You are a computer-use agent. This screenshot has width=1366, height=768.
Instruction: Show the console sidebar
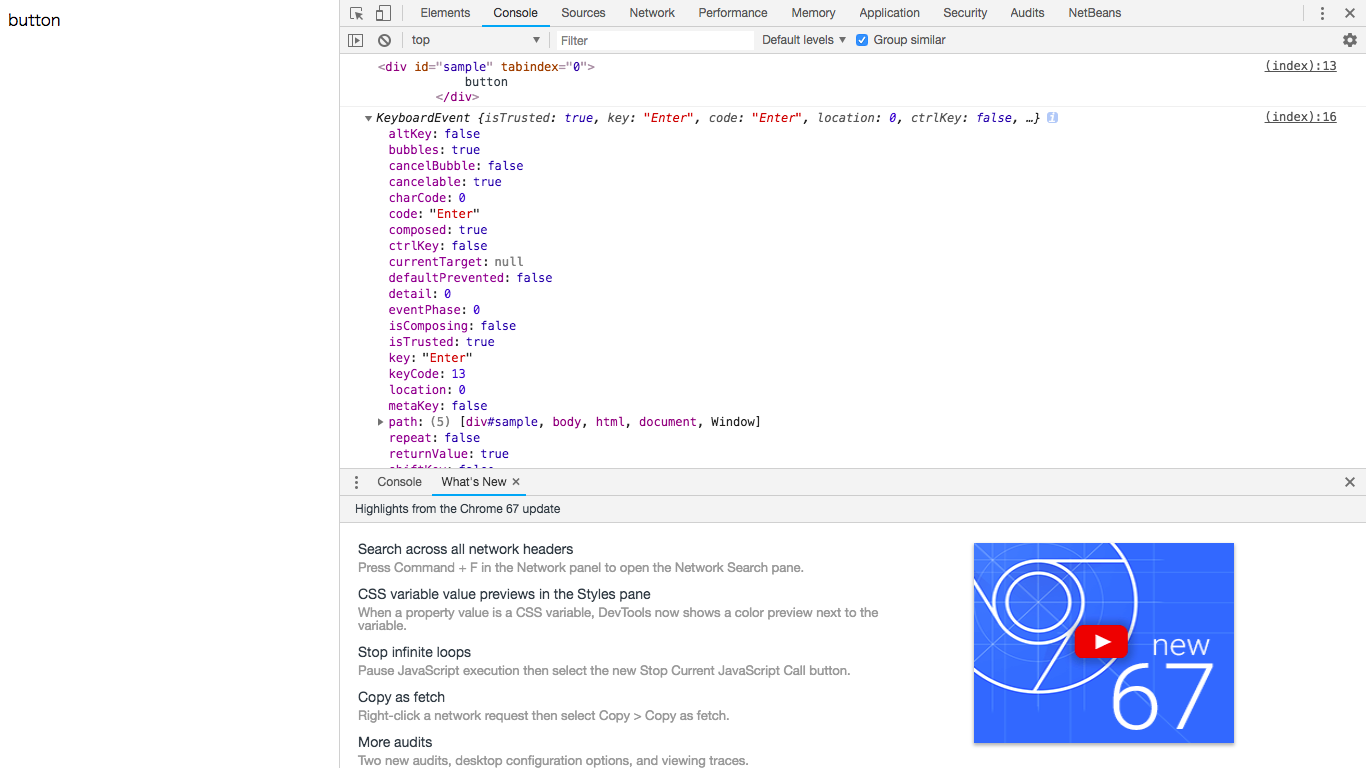pyautogui.click(x=355, y=40)
